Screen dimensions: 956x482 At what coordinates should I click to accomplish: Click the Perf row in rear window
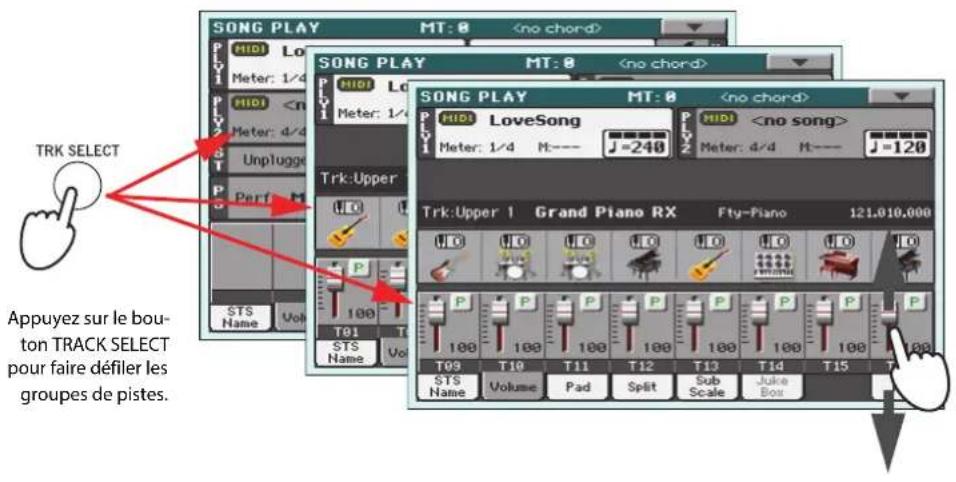(268, 197)
